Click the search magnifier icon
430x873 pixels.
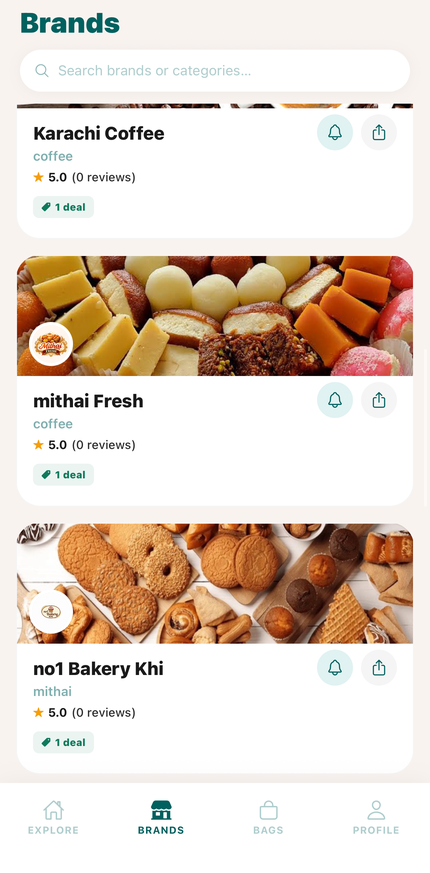point(41,71)
